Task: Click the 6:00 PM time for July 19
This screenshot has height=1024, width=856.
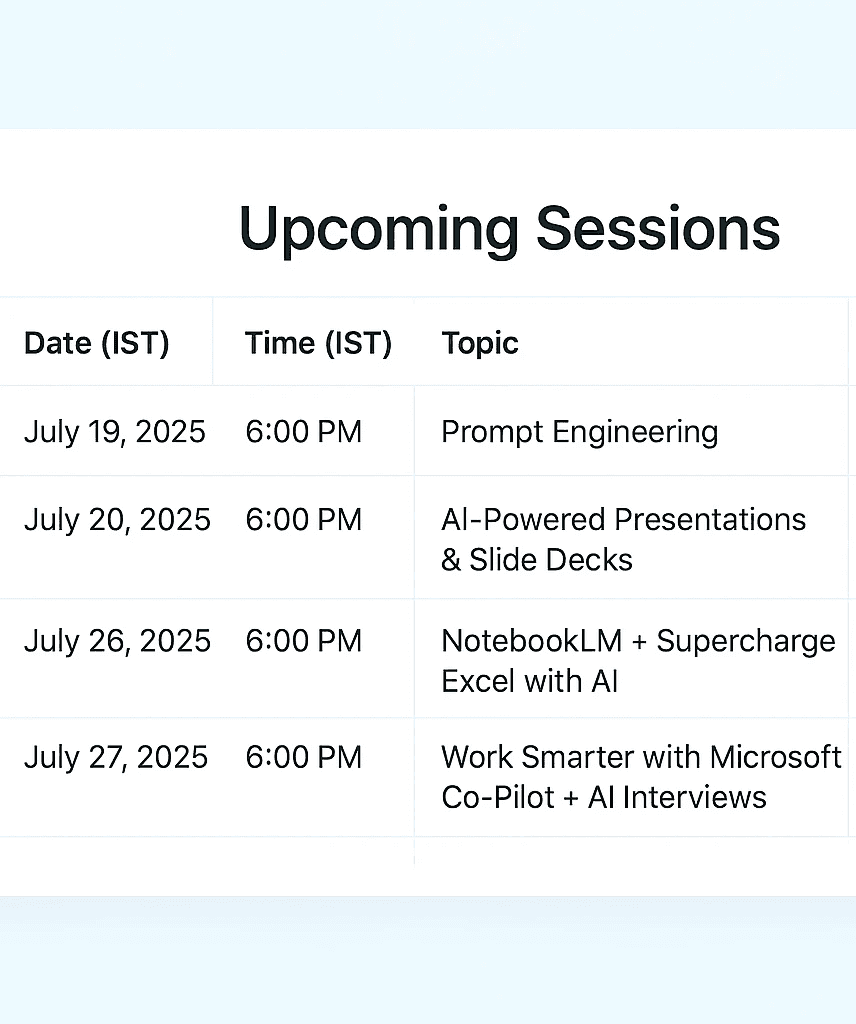Action: tap(304, 432)
